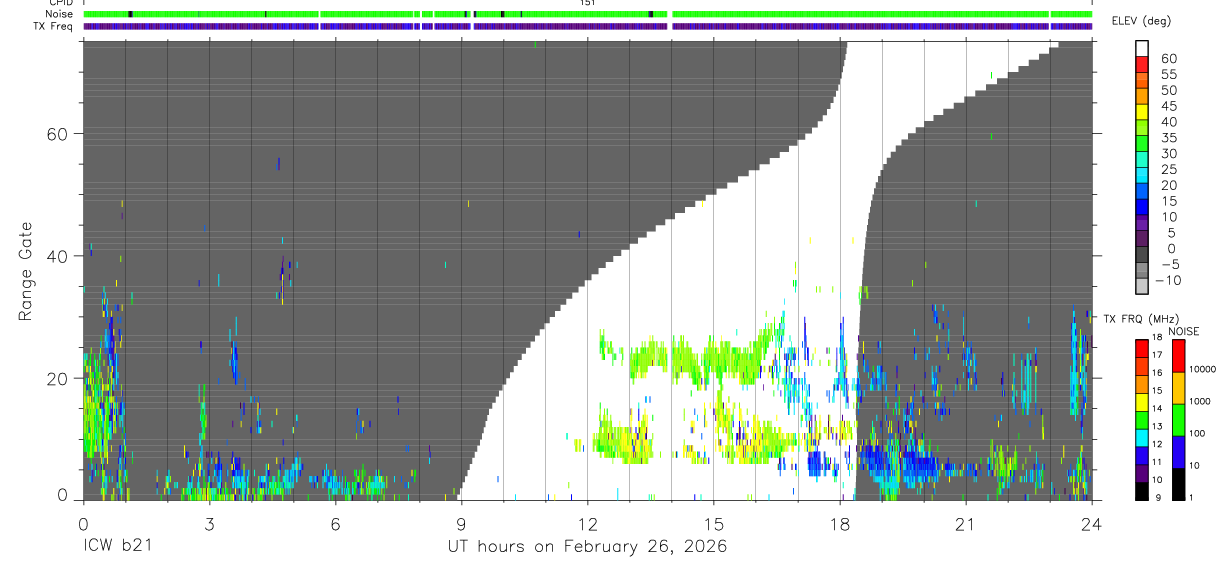Click the light gray bottom segment of the ELEV bar
Screen dimensions: 1228x567
[1142, 286]
